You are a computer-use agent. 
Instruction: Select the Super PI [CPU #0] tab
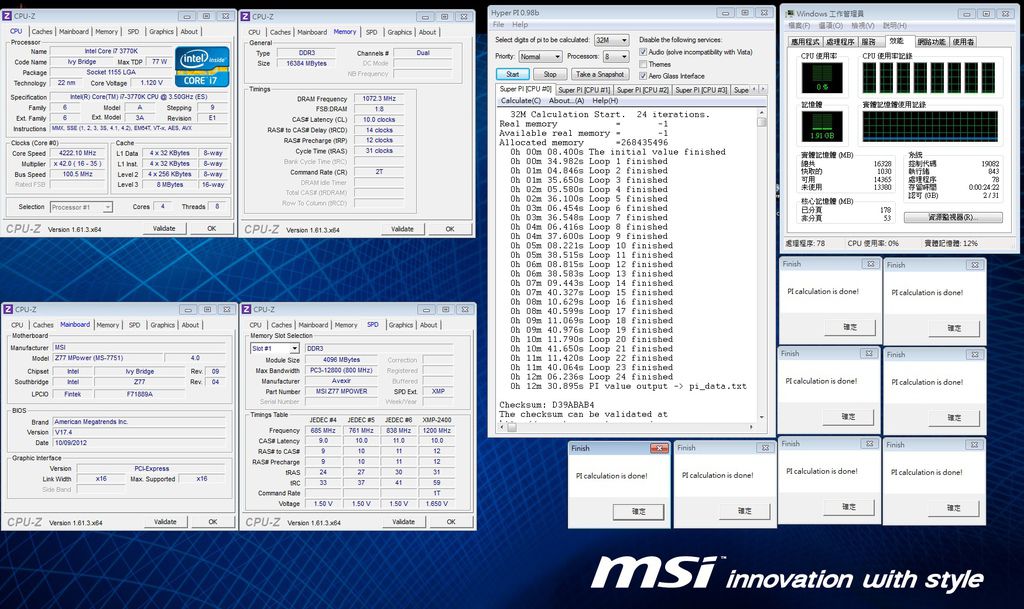525,89
